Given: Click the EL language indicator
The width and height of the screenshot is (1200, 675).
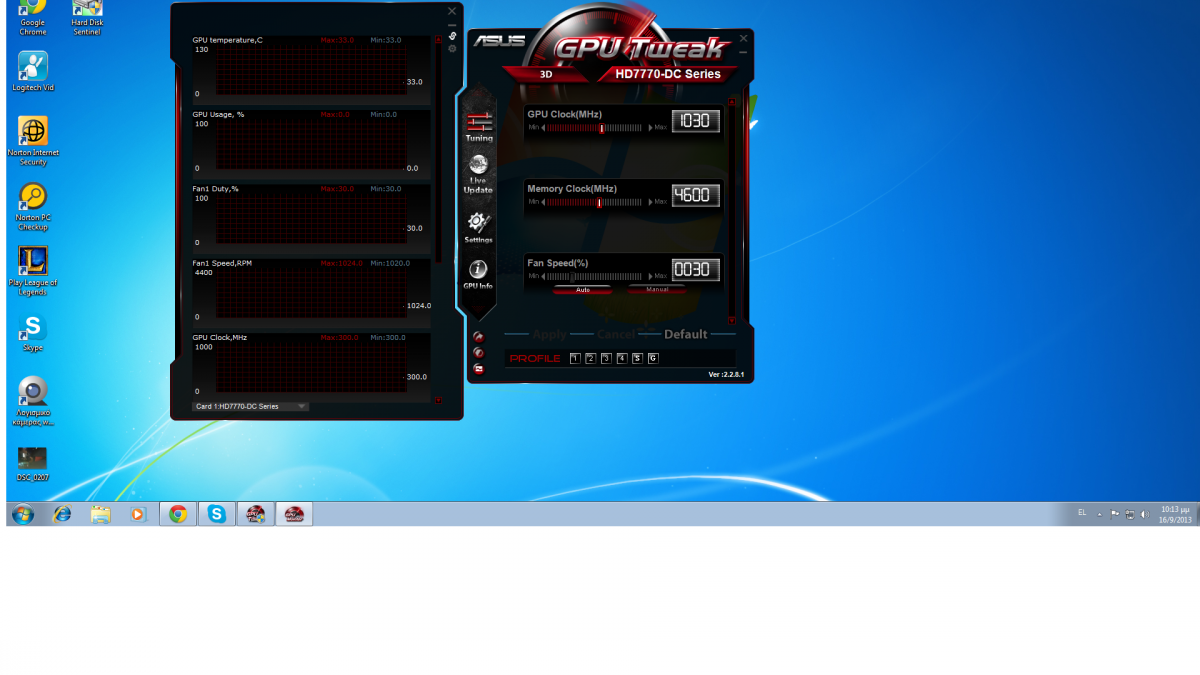Looking at the screenshot, I should 1082,513.
